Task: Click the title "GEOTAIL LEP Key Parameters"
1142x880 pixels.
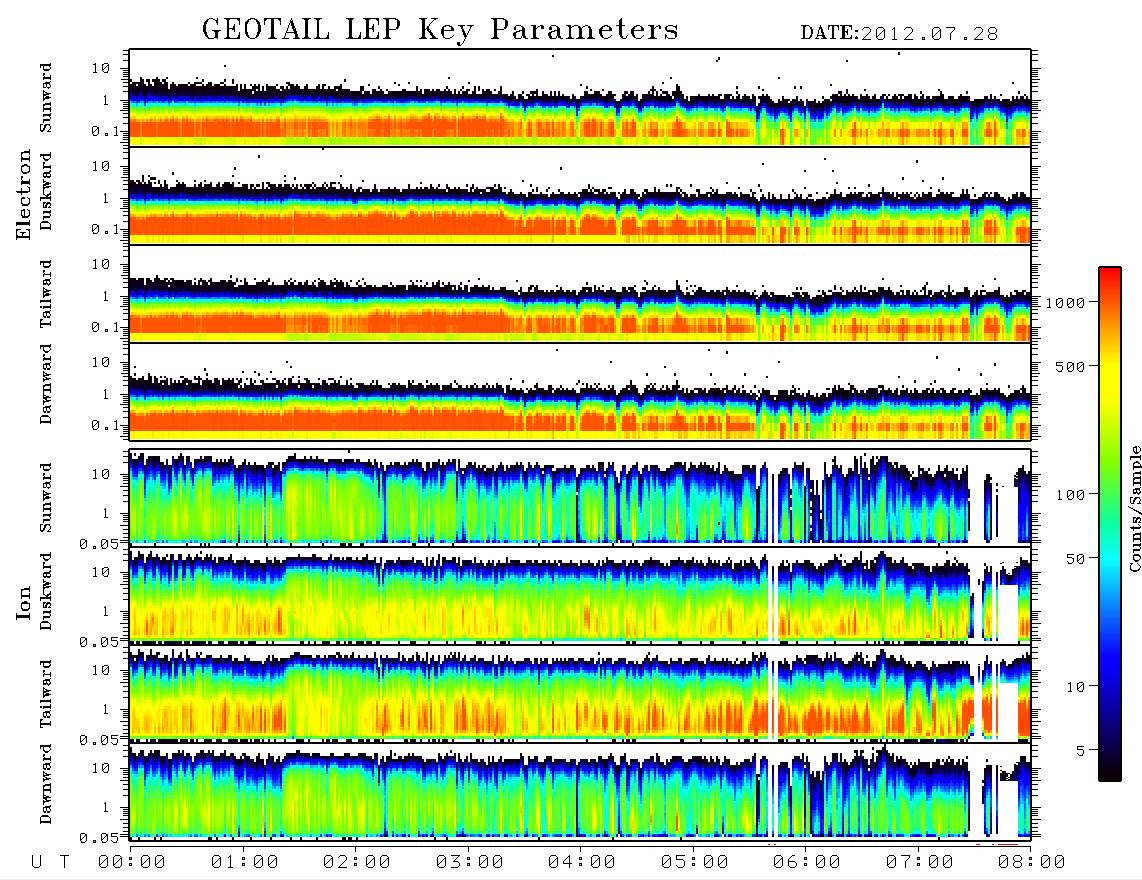Action: tap(440, 30)
